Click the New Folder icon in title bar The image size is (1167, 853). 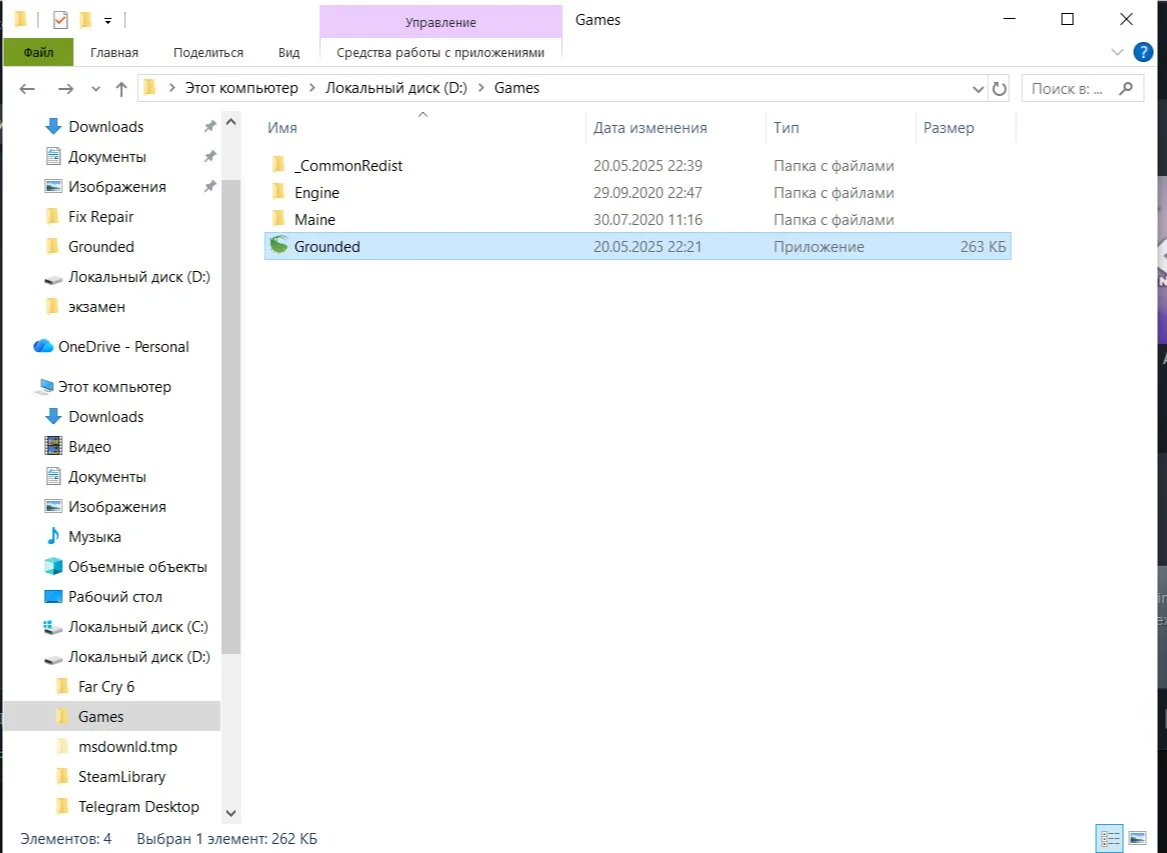tap(86, 19)
